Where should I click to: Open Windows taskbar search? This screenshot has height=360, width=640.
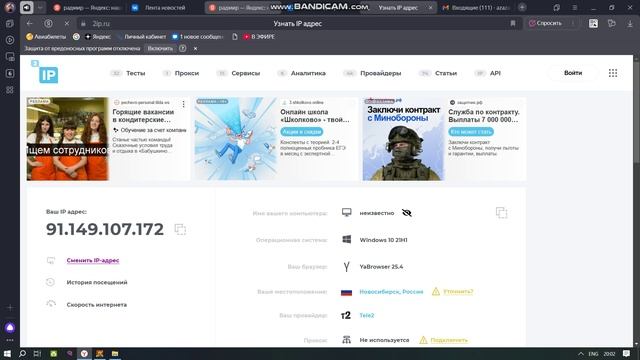tap(22, 353)
